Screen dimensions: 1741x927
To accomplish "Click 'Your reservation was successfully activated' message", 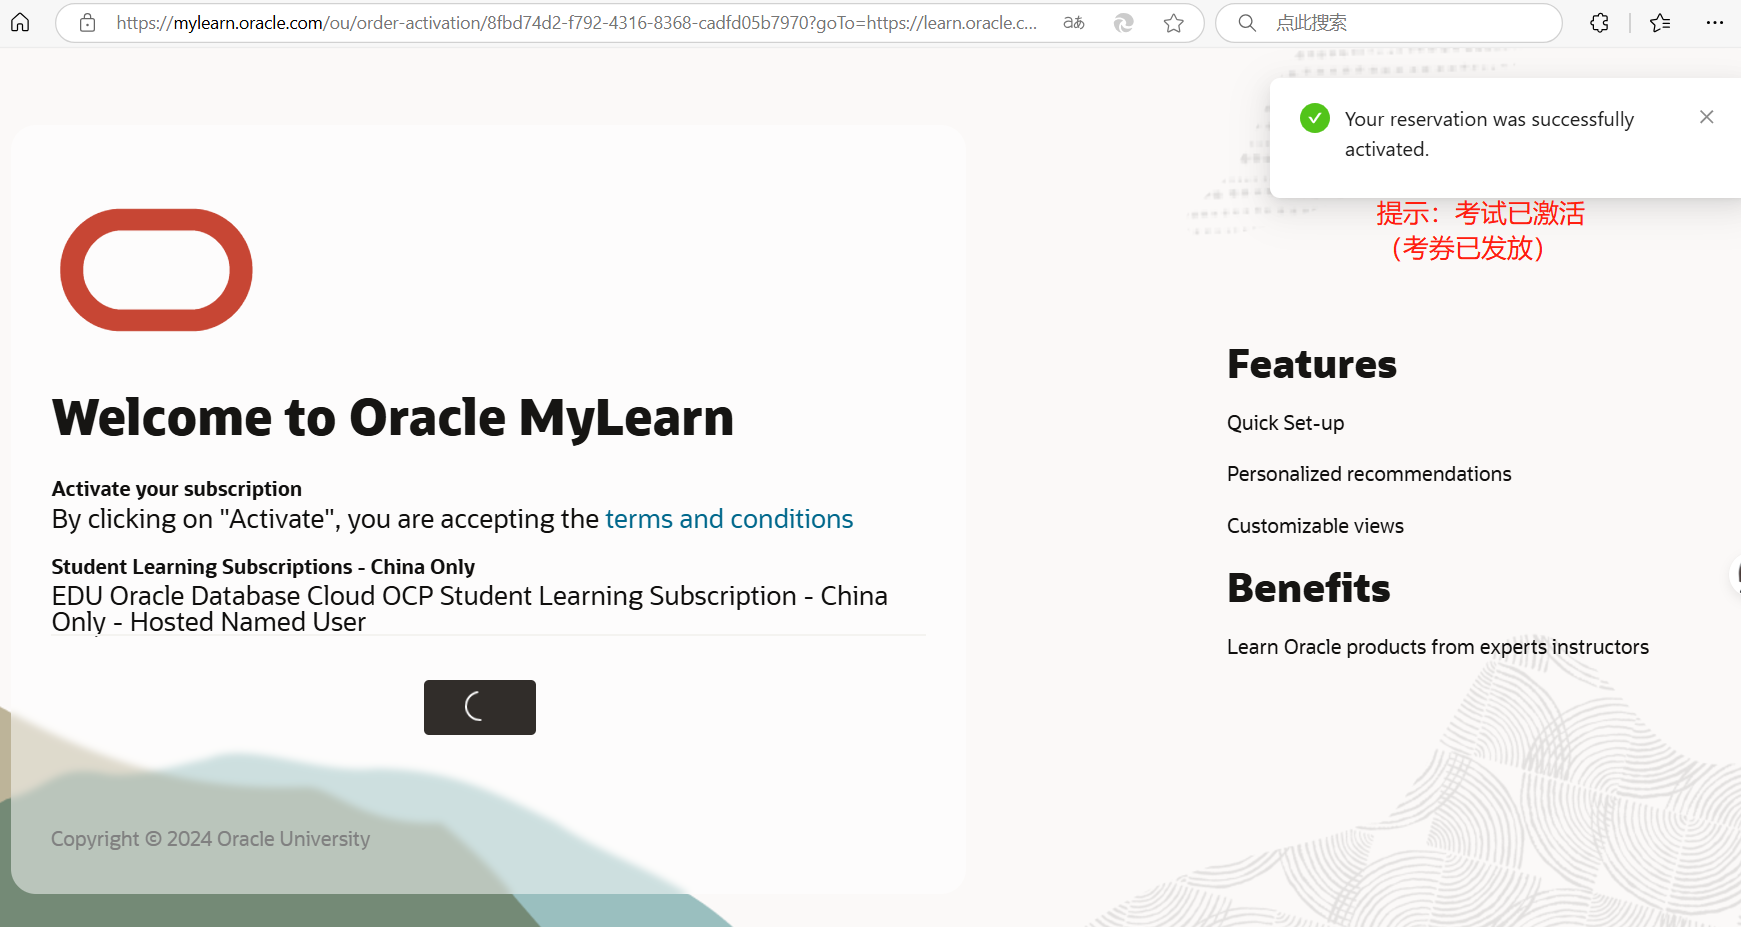I will click(x=1489, y=134).
